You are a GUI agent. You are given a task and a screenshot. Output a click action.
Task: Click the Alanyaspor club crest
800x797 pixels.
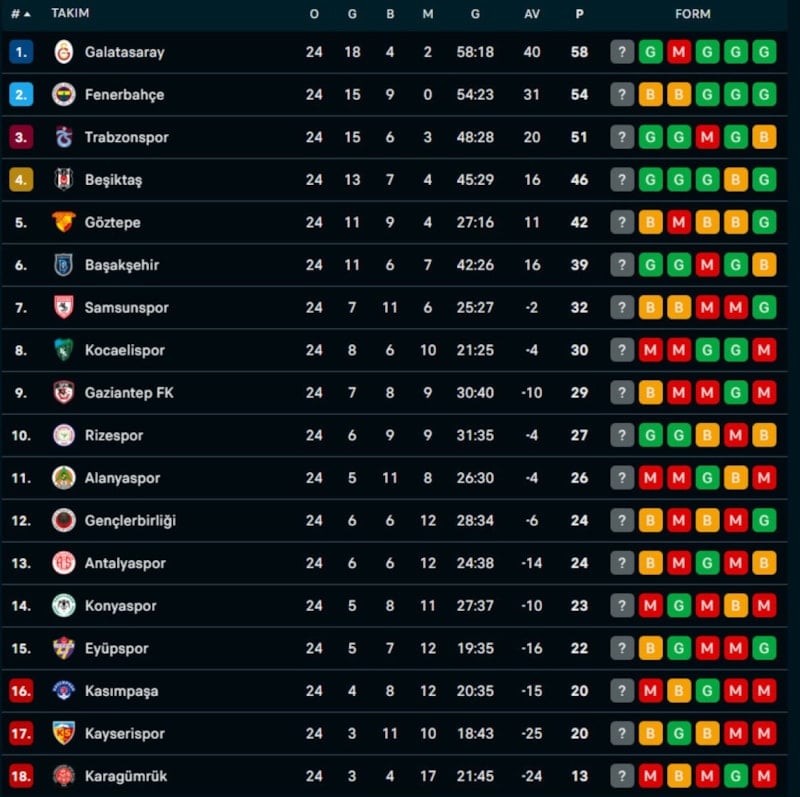coord(64,478)
